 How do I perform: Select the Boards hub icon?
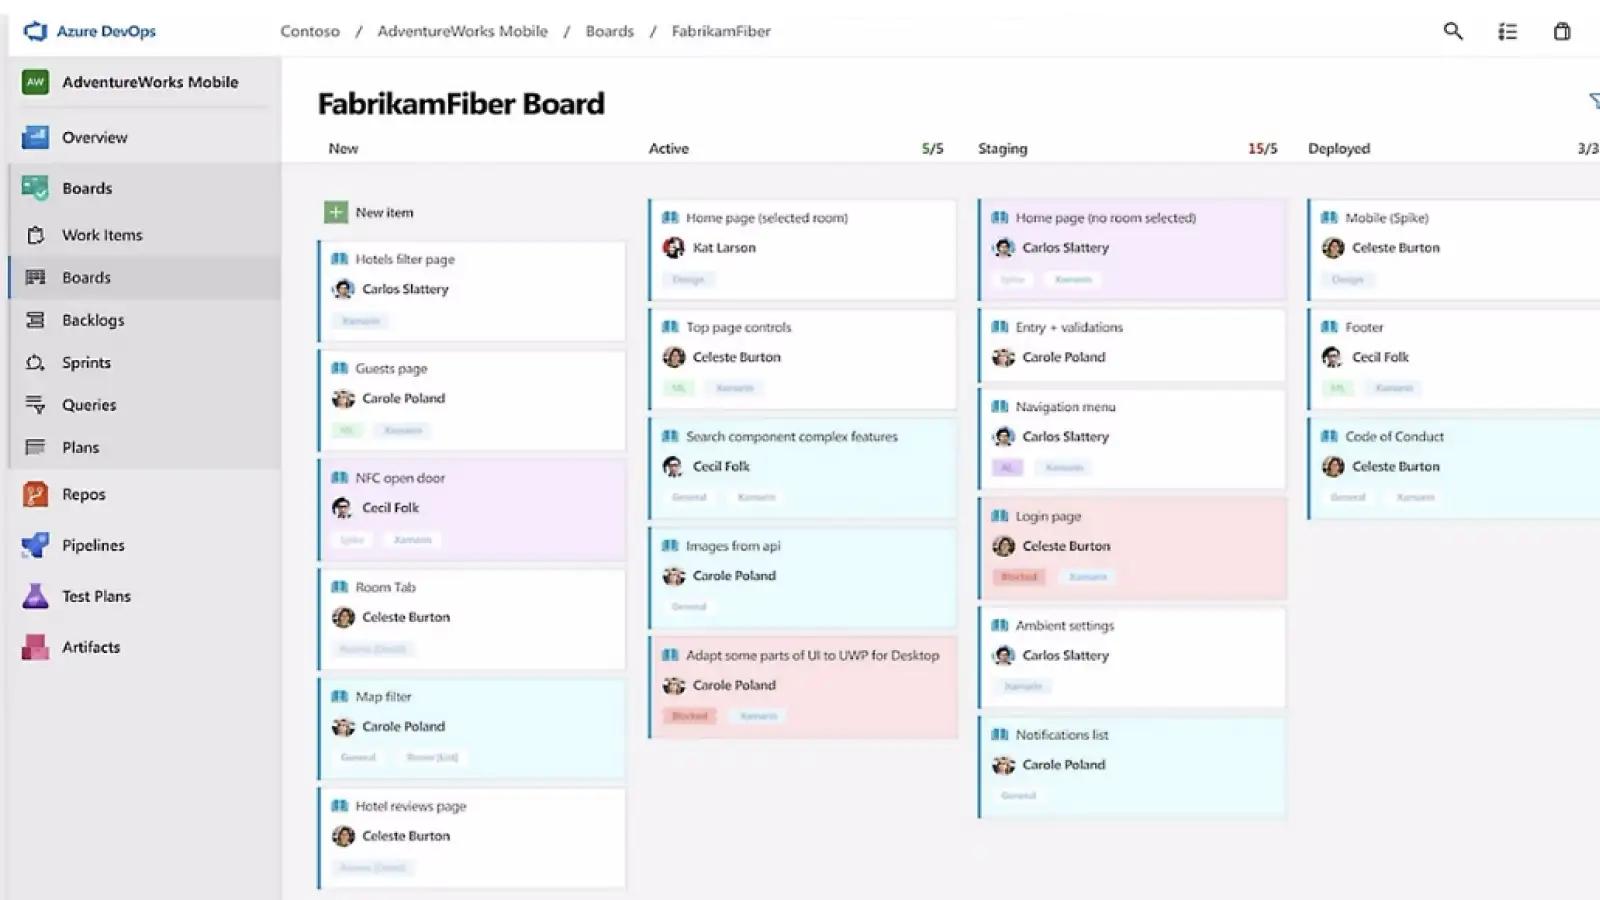pos(35,188)
